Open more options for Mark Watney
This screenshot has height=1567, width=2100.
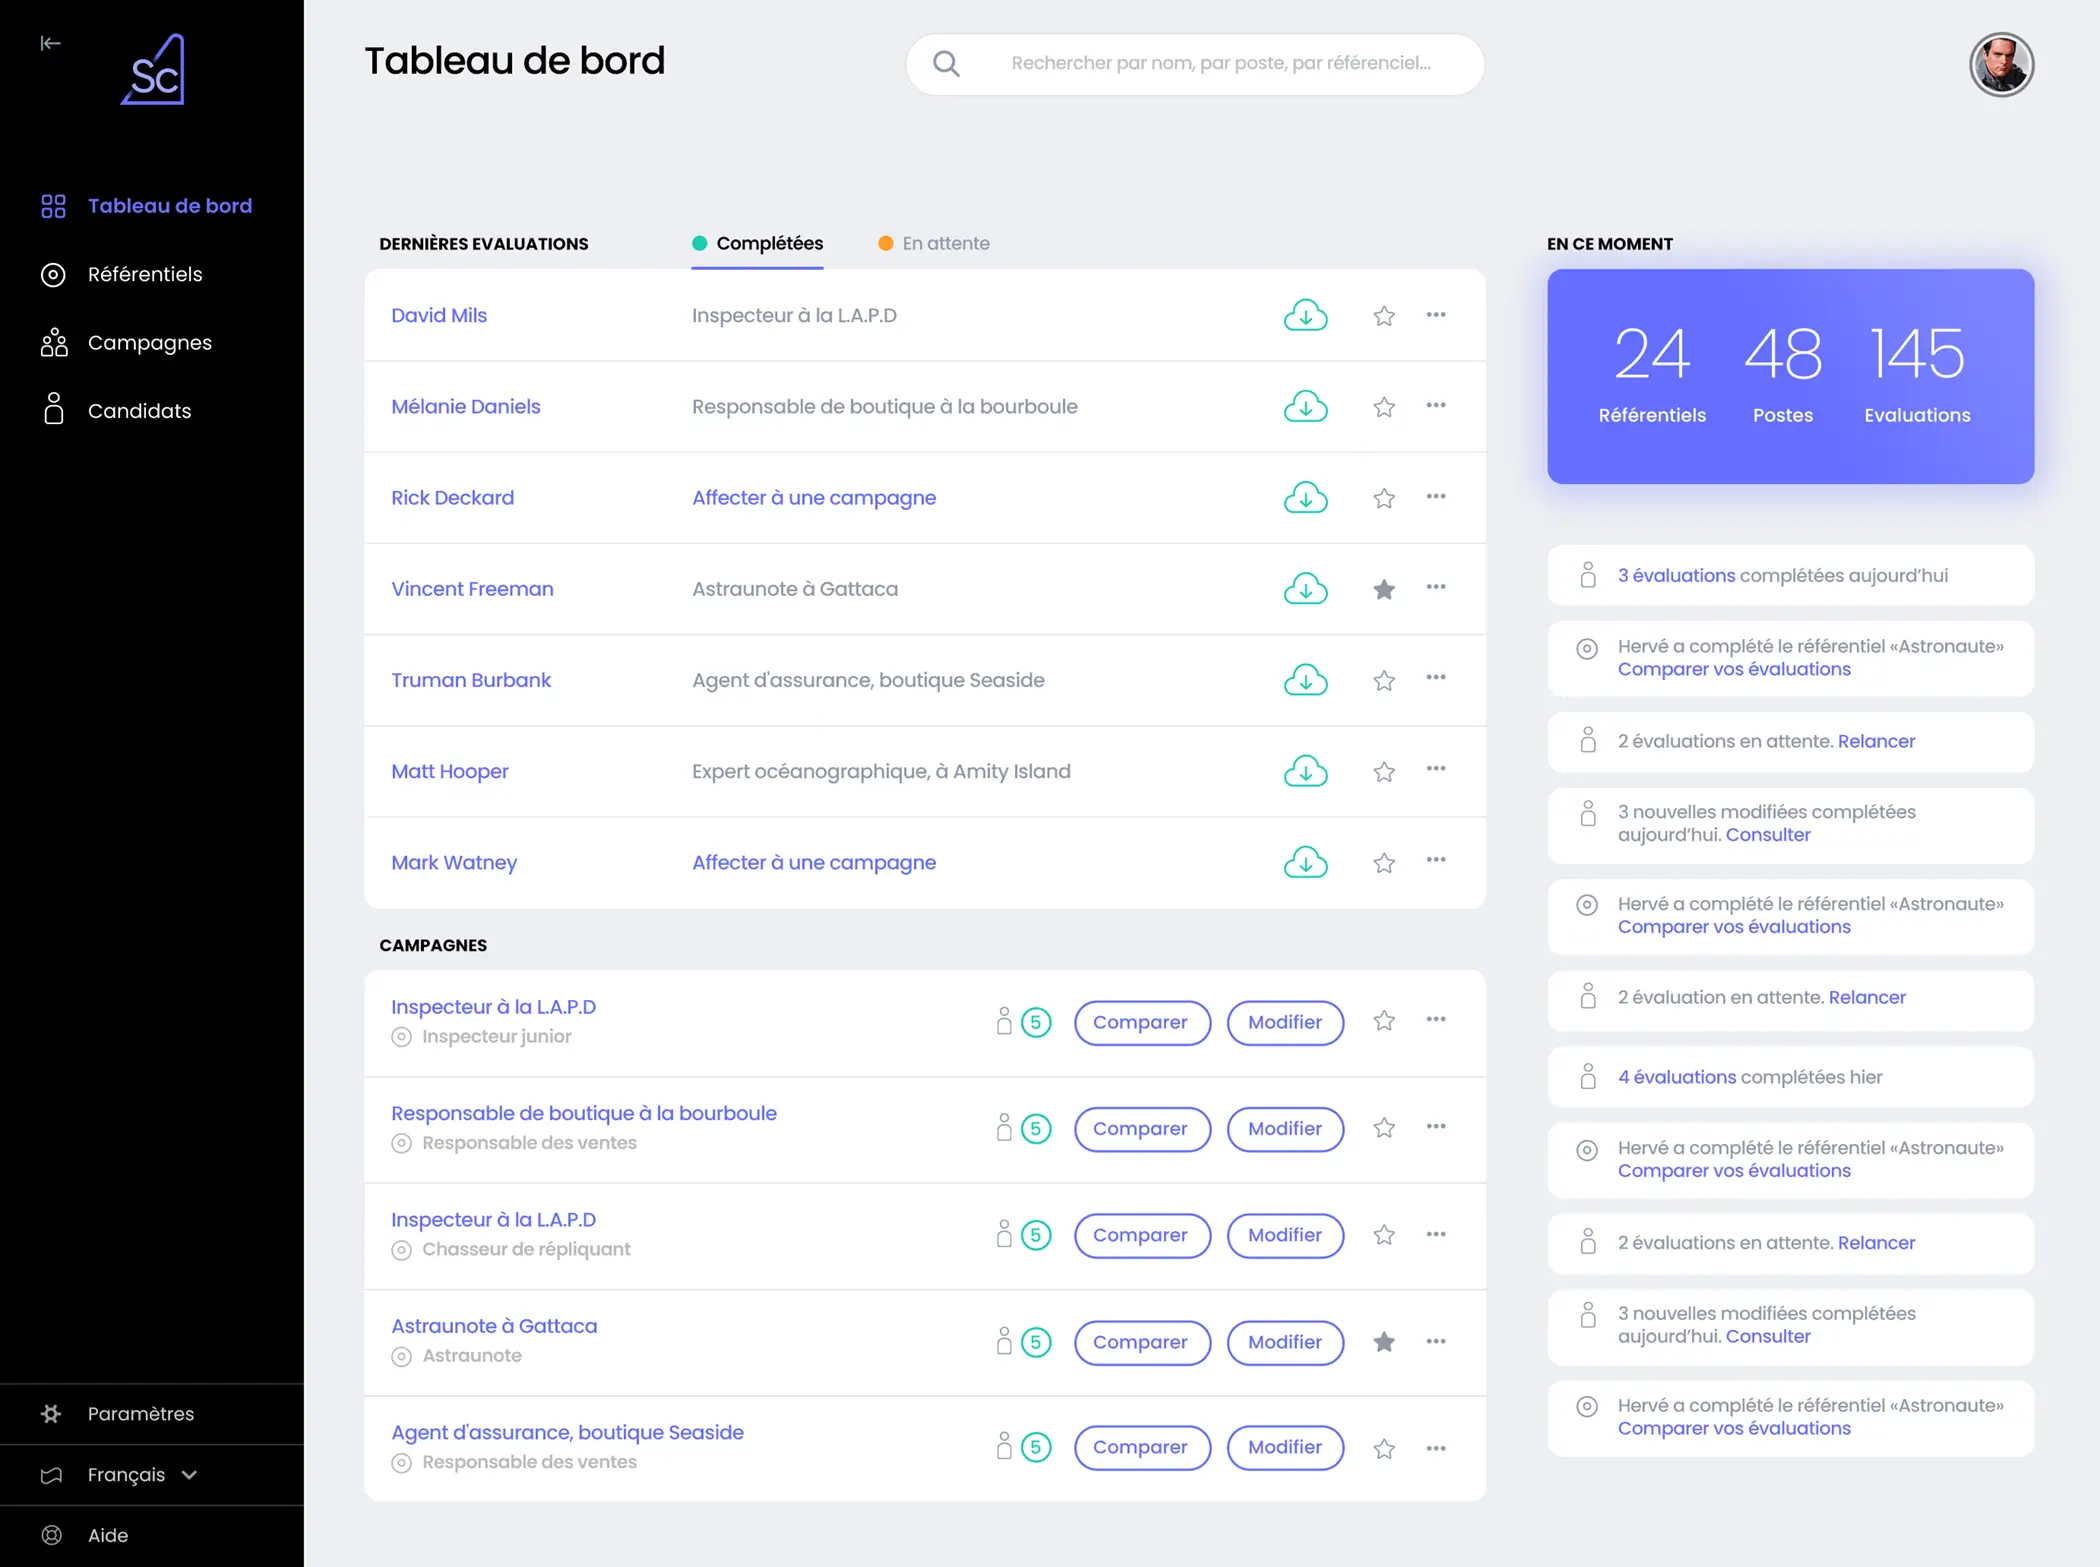[1436, 860]
